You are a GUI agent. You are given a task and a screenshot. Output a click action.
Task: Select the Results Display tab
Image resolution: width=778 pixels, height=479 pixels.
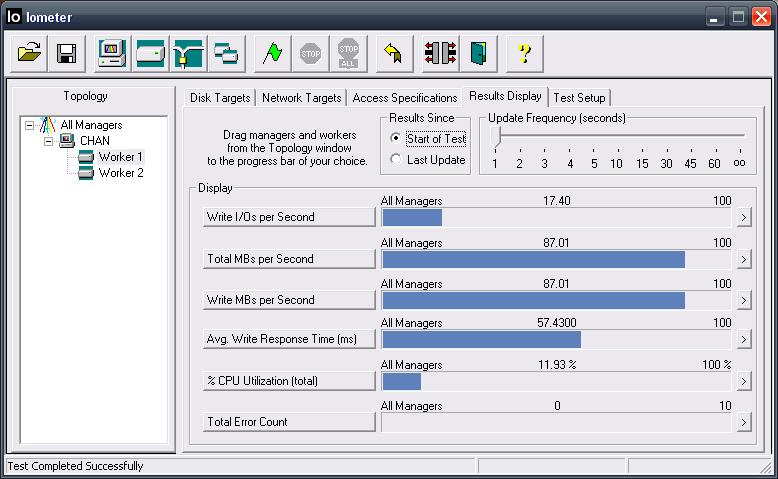(505, 96)
